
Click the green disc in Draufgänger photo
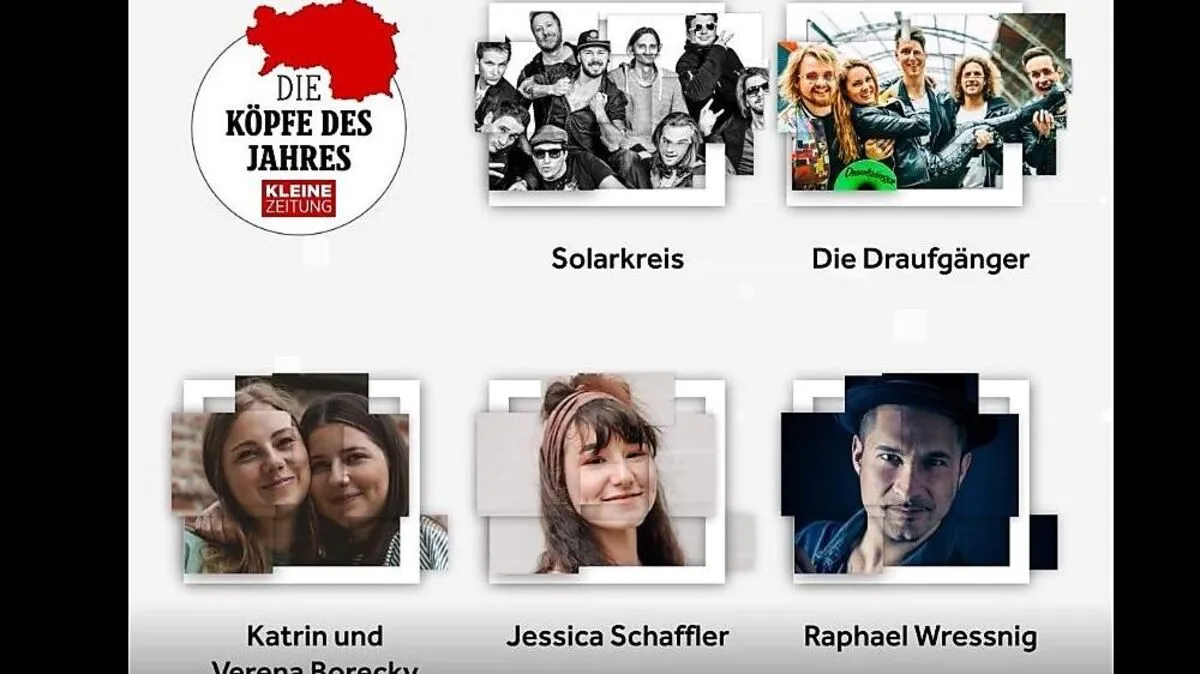click(864, 175)
